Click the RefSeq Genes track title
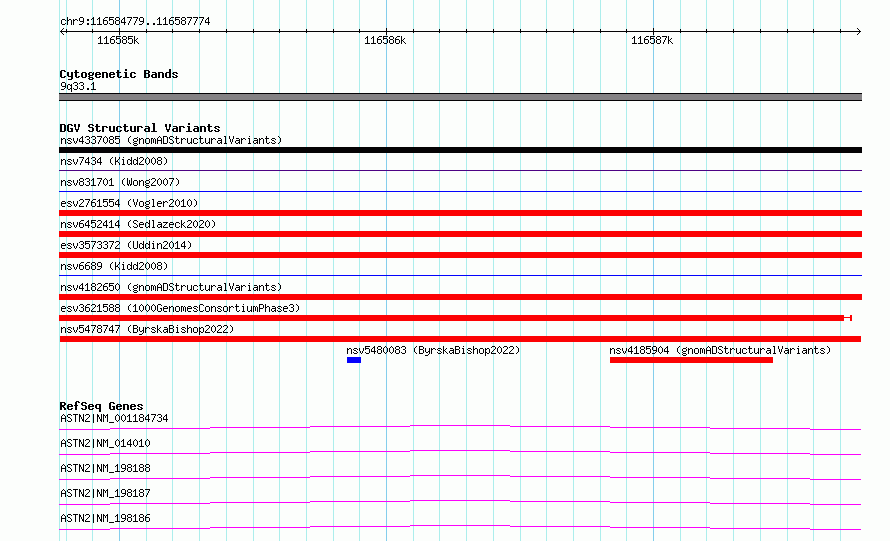 click(101, 406)
